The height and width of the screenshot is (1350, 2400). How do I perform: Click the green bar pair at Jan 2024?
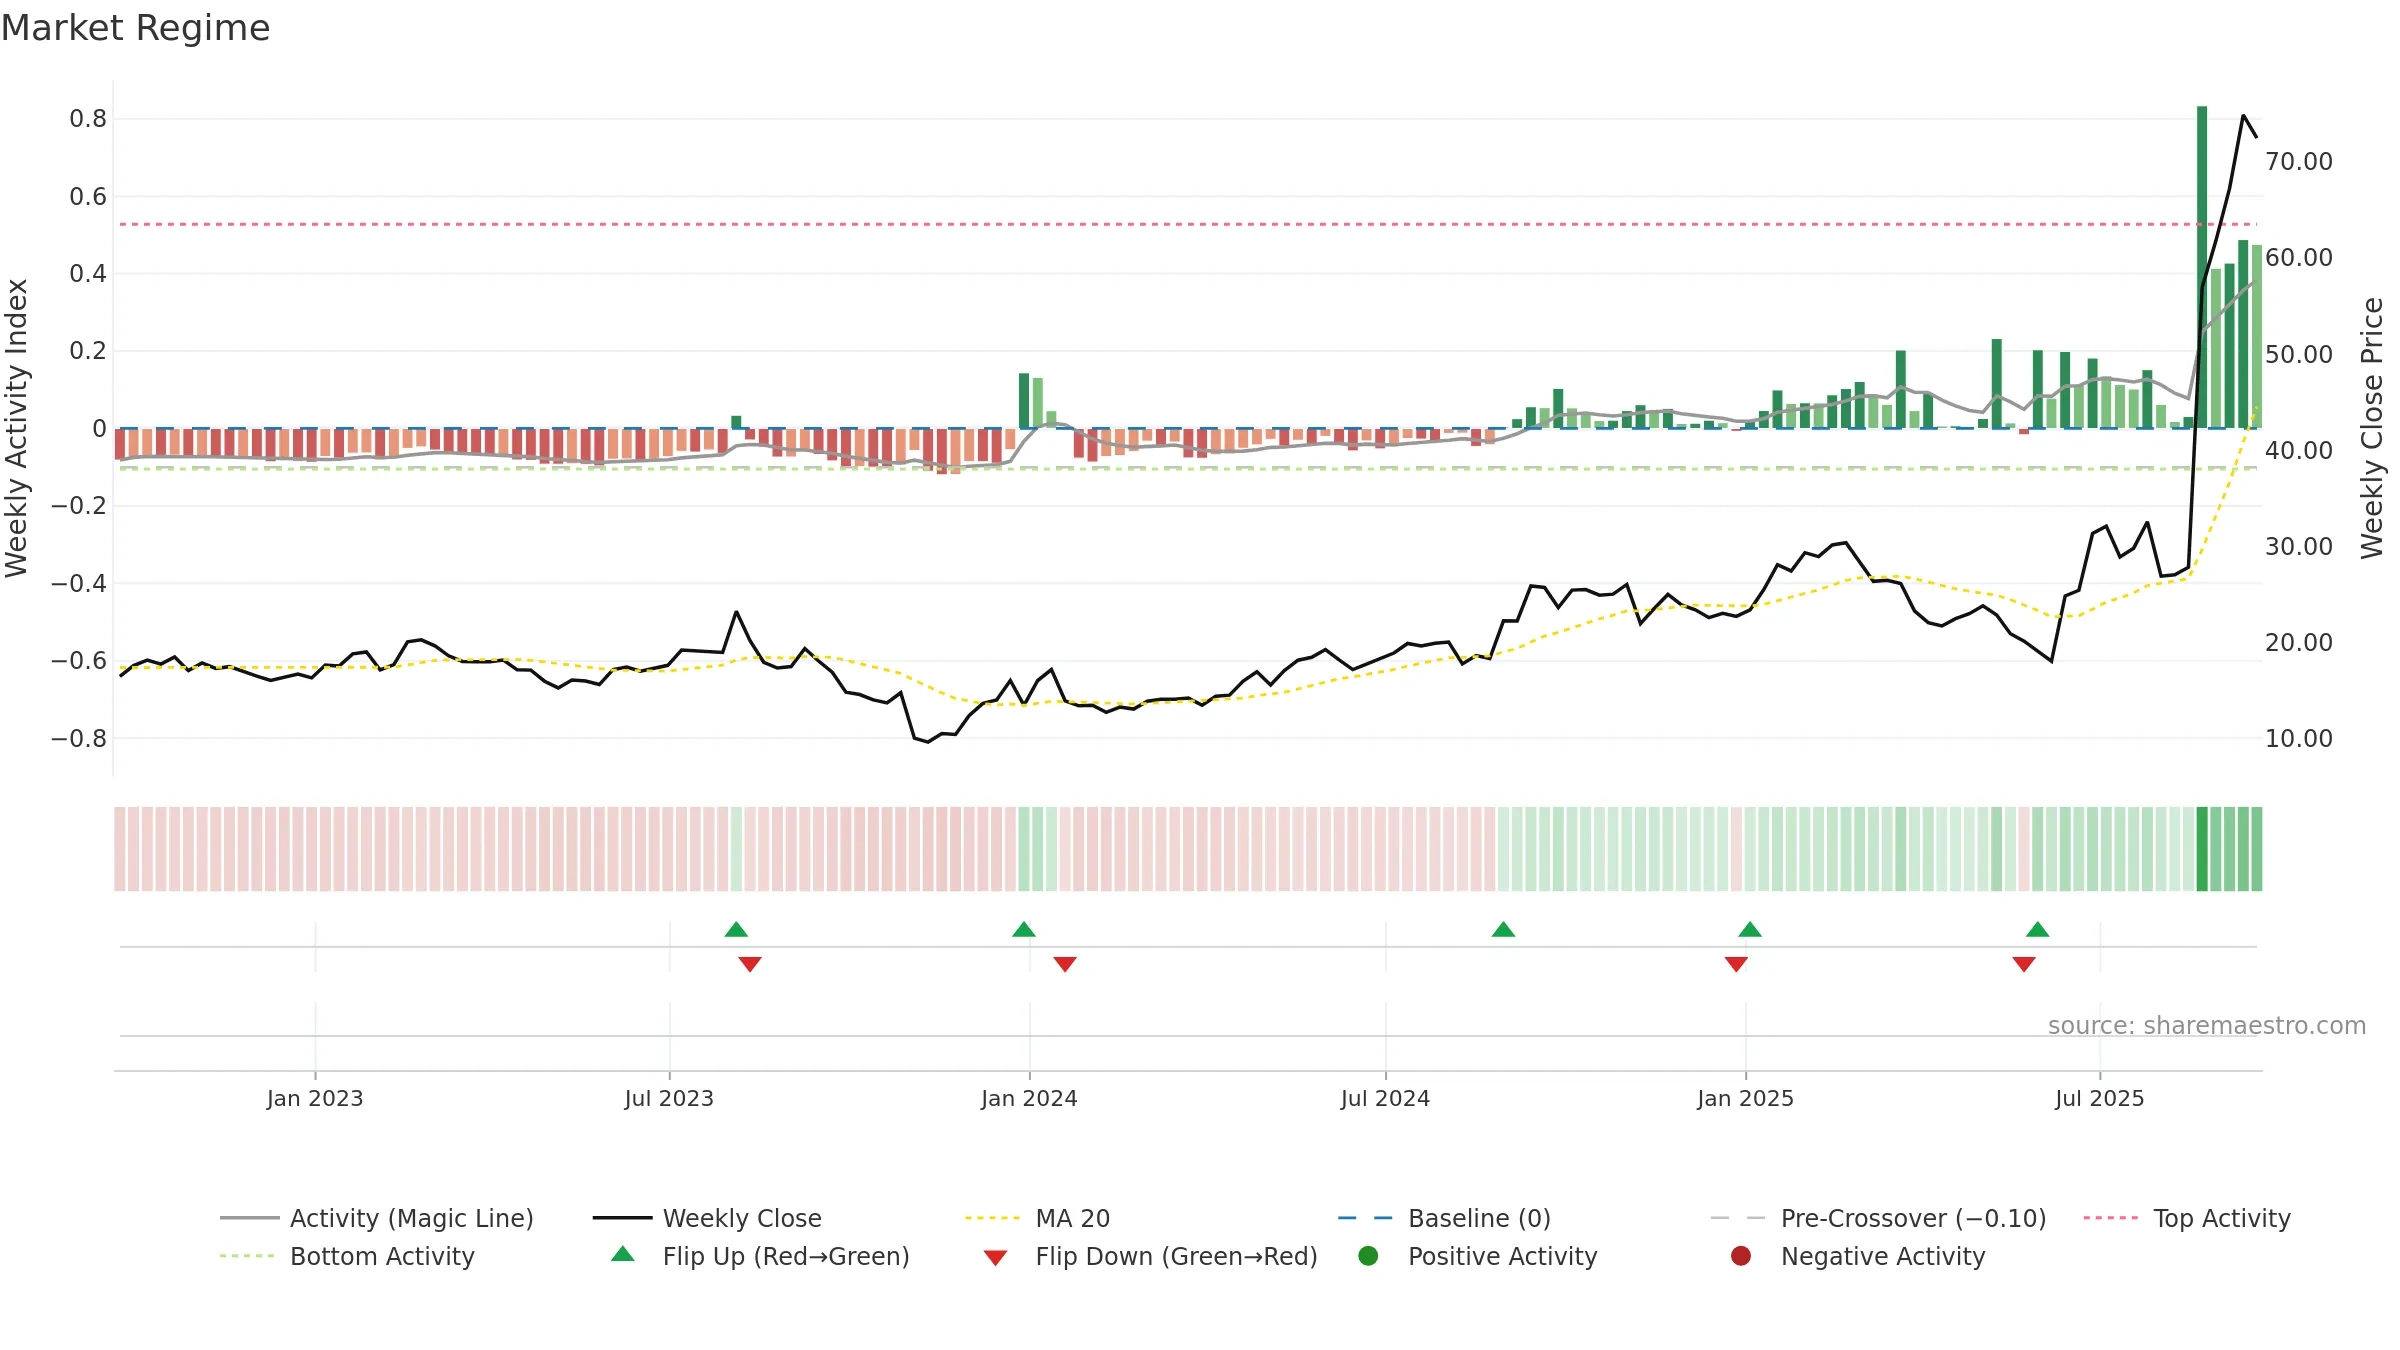click(1031, 401)
